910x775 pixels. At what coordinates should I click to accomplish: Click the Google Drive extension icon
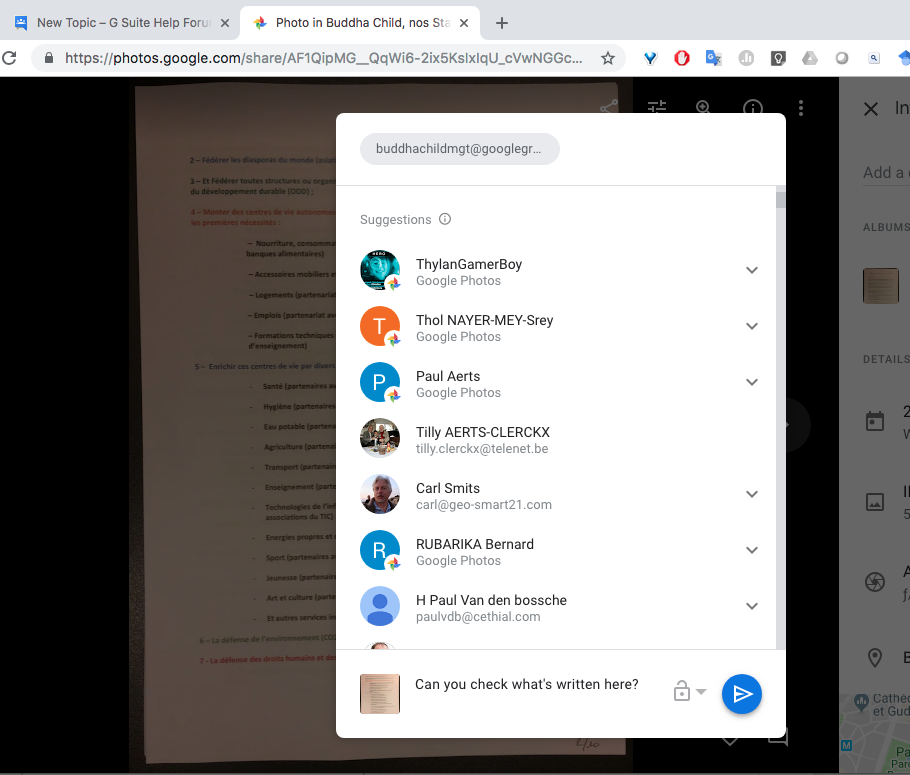810,58
